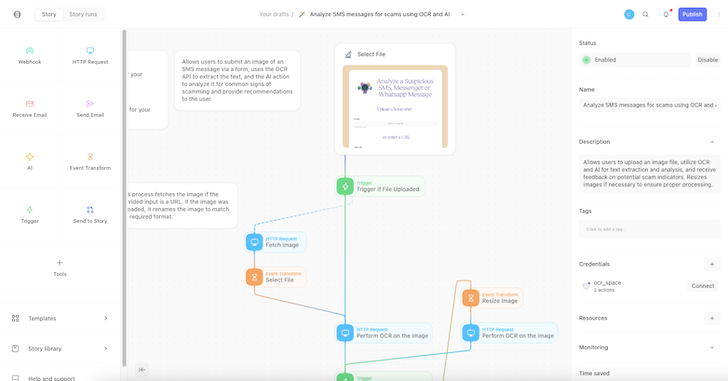Add a resource with the plus button
This screenshot has height=381, width=728.
pos(712,318)
